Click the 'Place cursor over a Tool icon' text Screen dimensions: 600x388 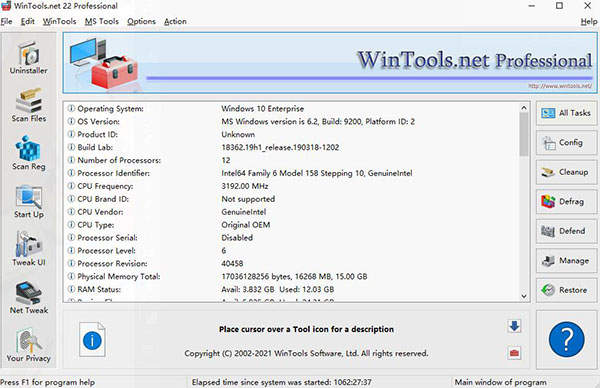tap(306, 329)
